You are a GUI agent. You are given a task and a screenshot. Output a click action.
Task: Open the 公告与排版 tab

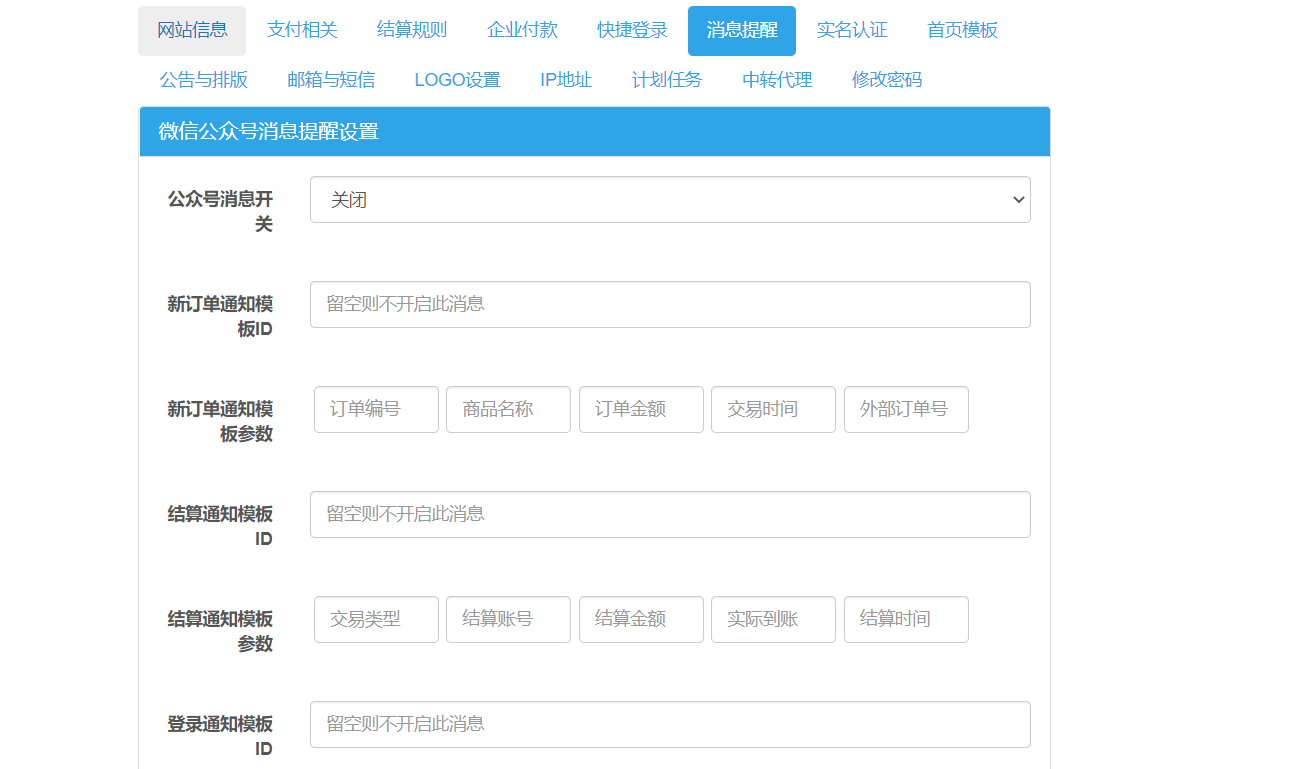pos(205,80)
